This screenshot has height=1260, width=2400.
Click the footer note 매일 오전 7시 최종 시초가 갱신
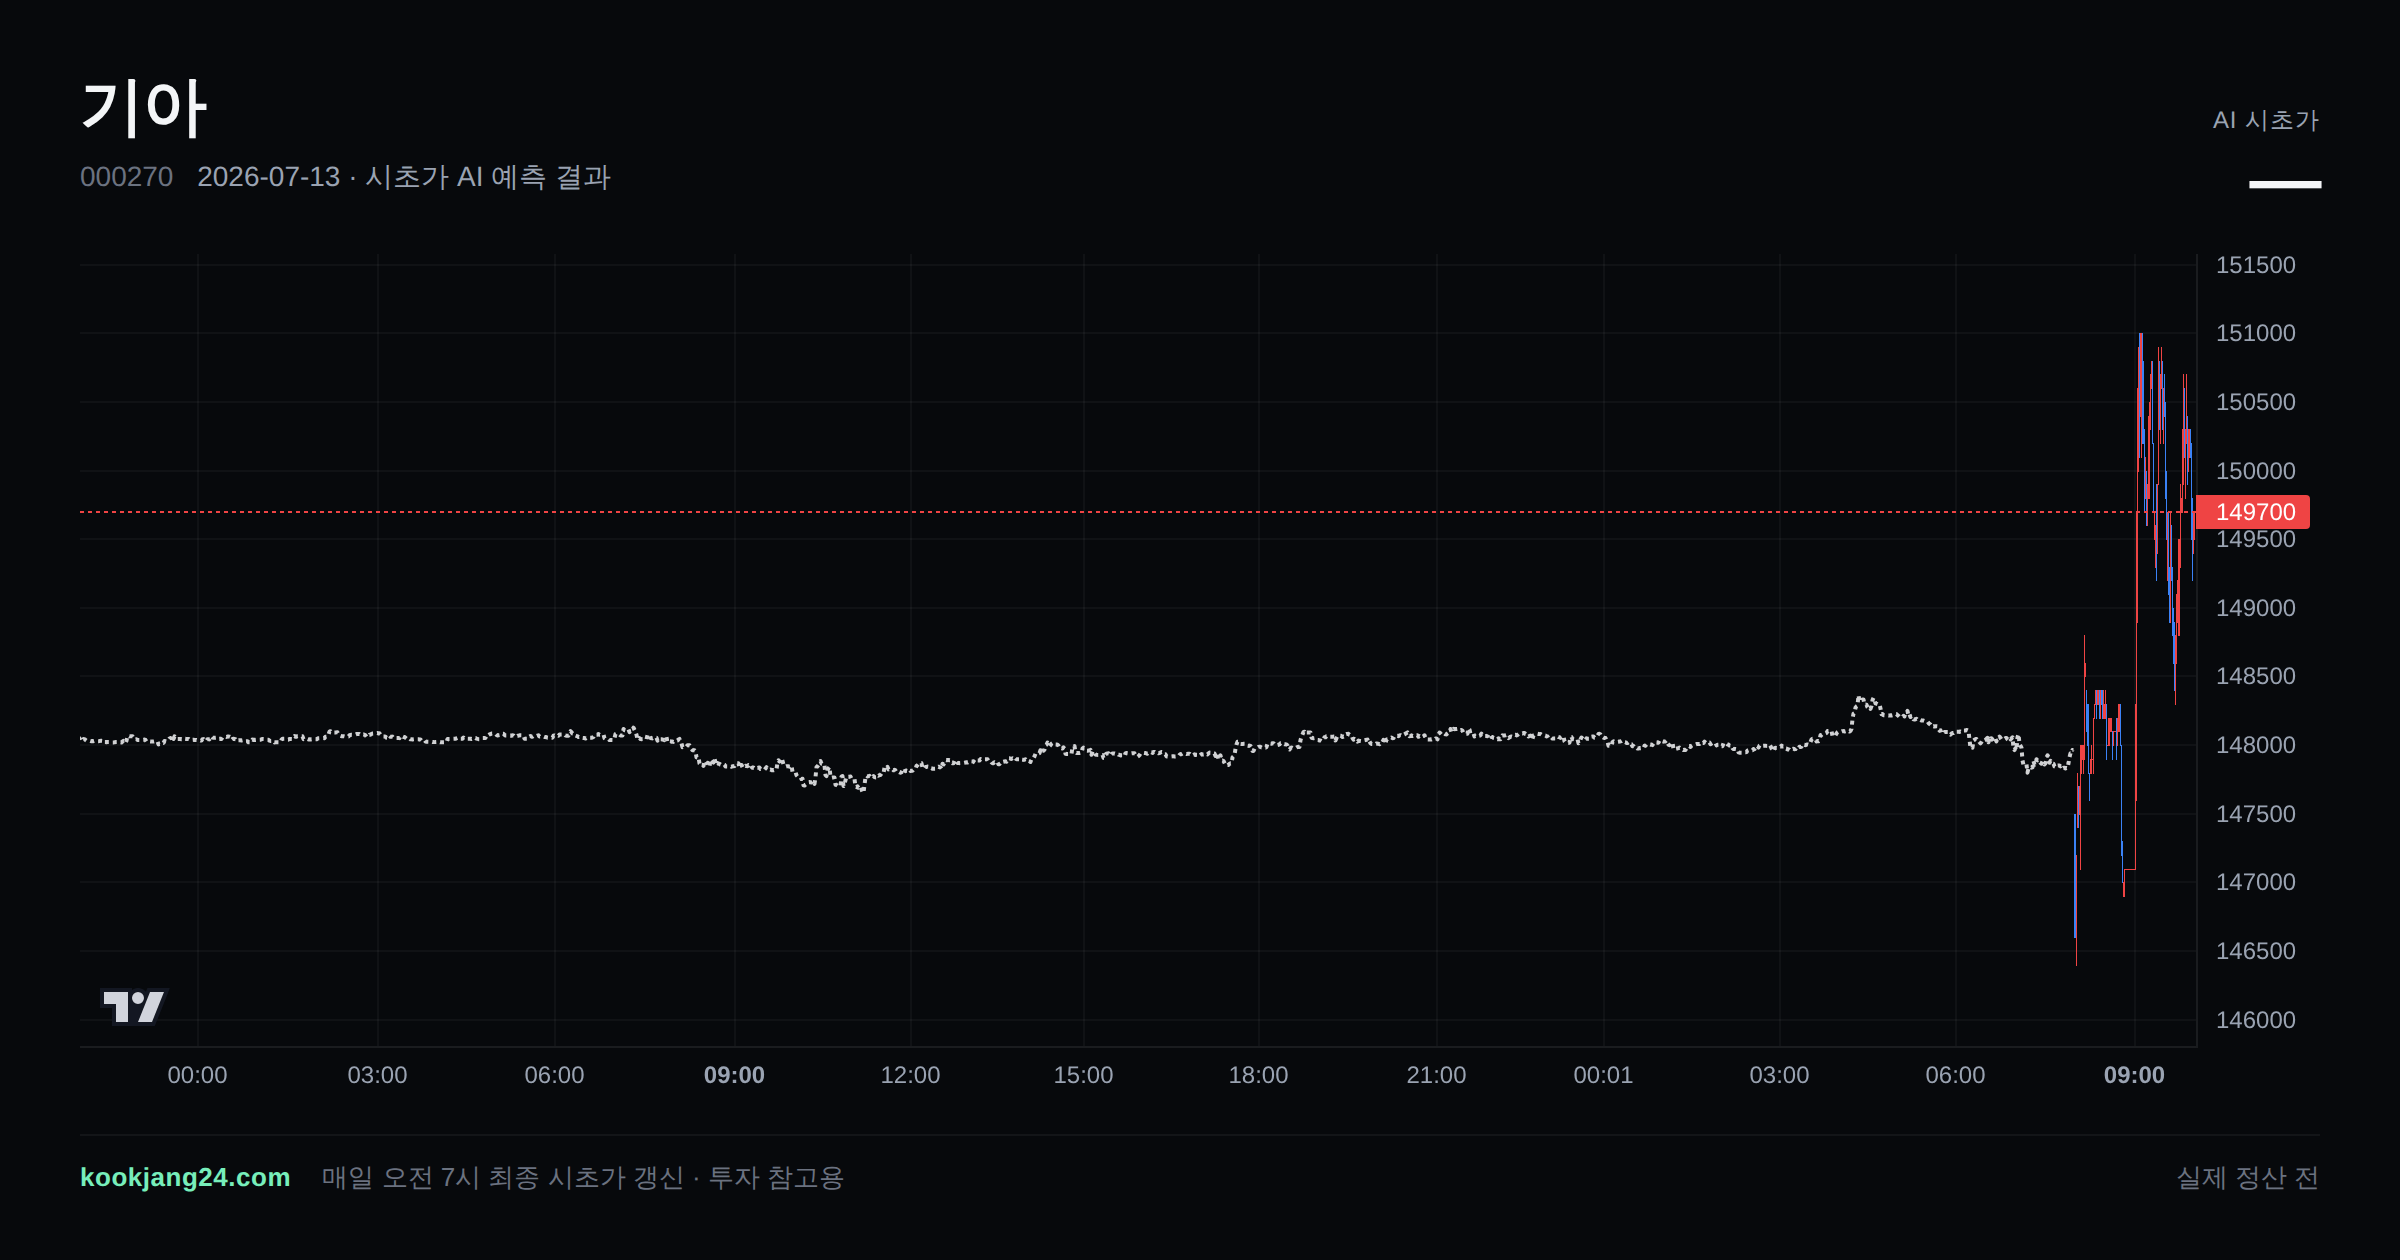503,1177
